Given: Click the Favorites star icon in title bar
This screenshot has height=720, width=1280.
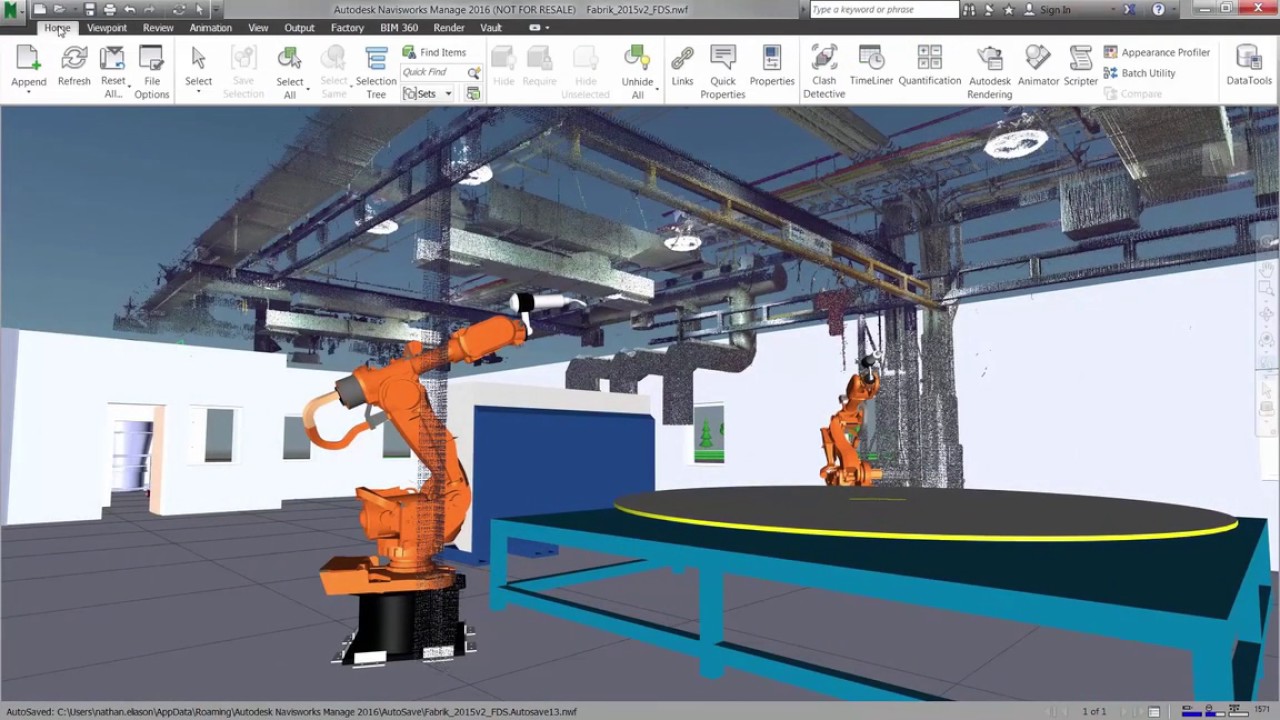Looking at the screenshot, I should click(1008, 10).
